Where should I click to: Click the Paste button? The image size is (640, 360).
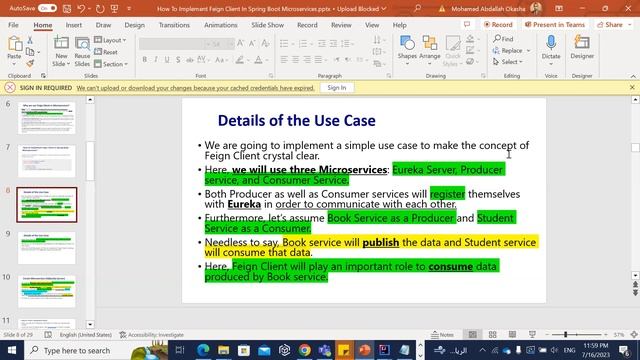tap(14, 49)
